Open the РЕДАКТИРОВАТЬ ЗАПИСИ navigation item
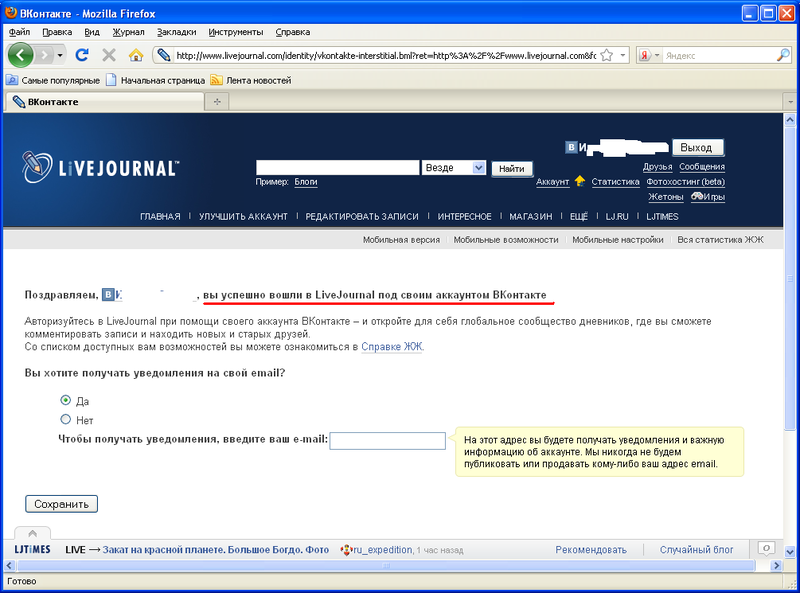The image size is (800, 593). (362, 216)
